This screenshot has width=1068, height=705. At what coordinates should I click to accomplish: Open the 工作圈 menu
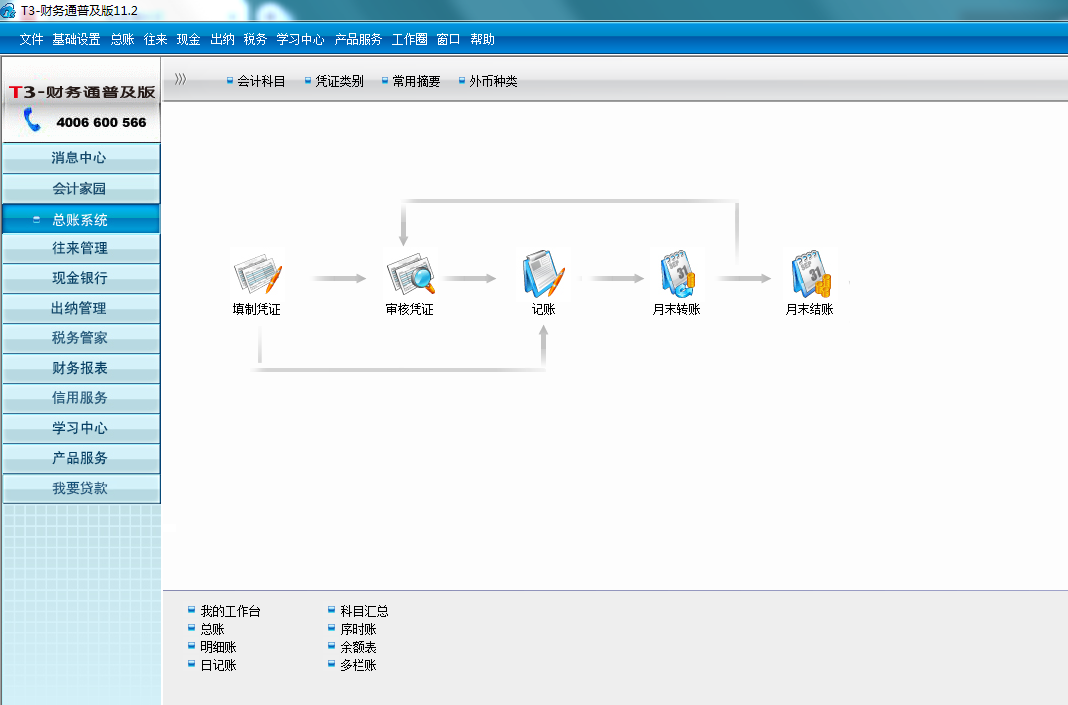click(409, 40)
